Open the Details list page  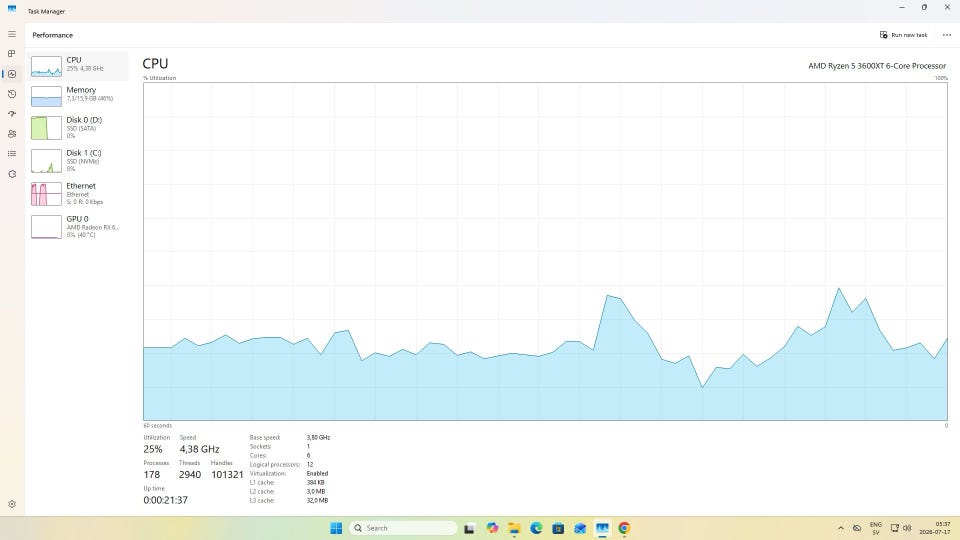click(x=12, y=154)
